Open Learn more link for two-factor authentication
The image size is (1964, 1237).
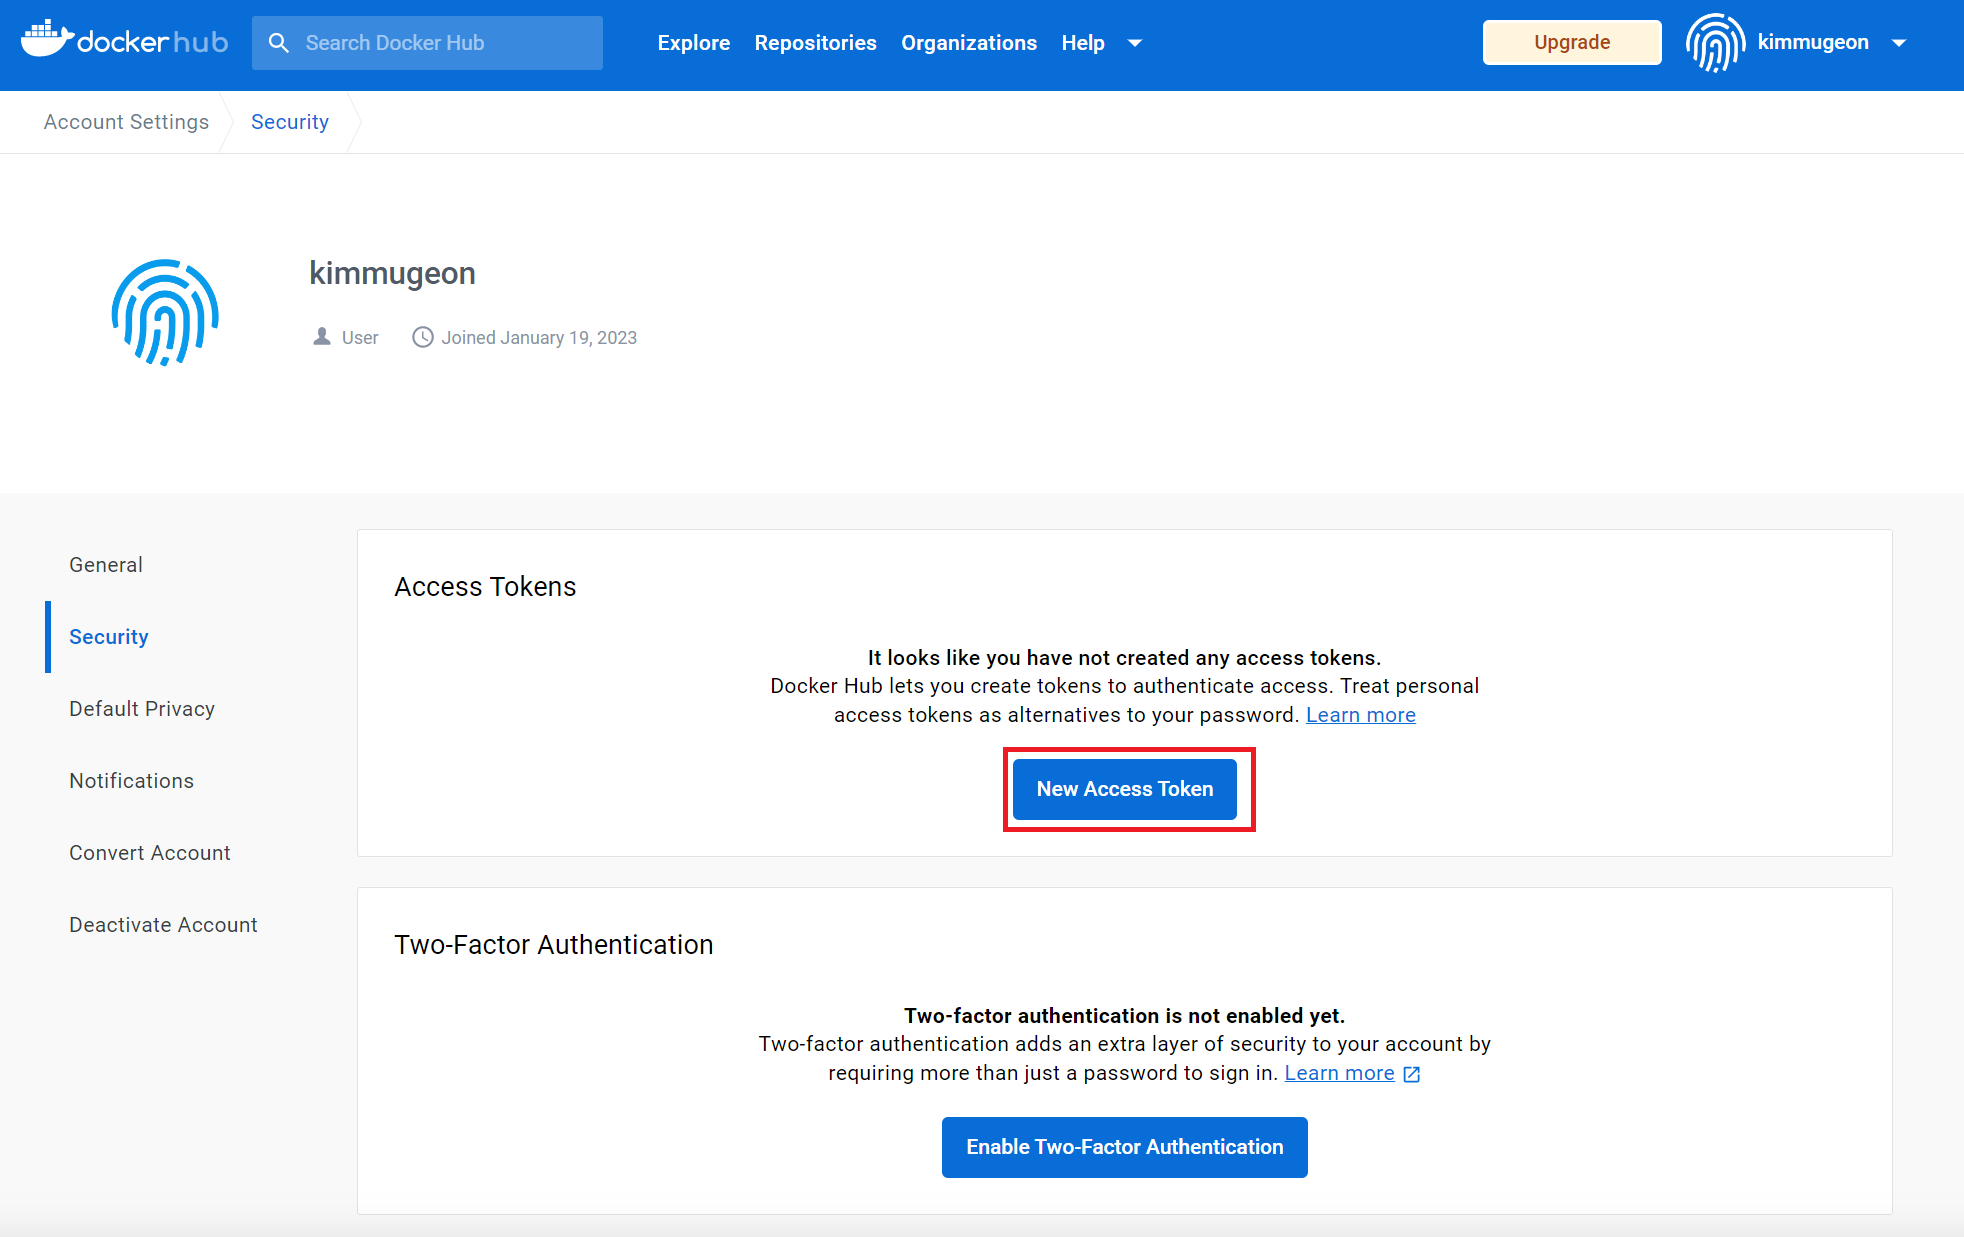1339,1073
